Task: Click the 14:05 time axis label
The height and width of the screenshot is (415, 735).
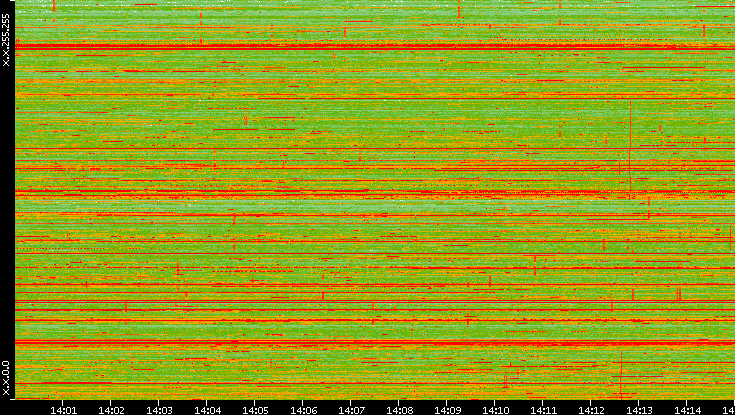Action: tap(255, 410)
